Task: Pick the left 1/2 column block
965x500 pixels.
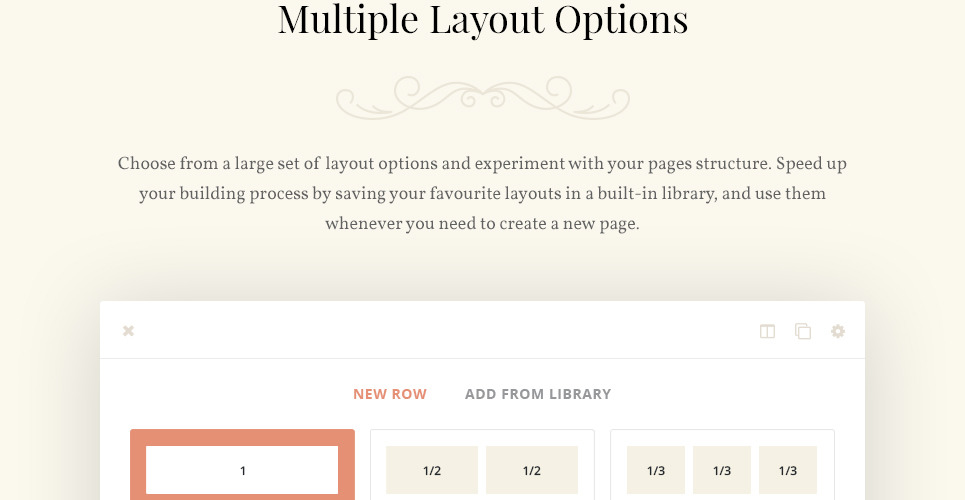Action: (432, 470)
